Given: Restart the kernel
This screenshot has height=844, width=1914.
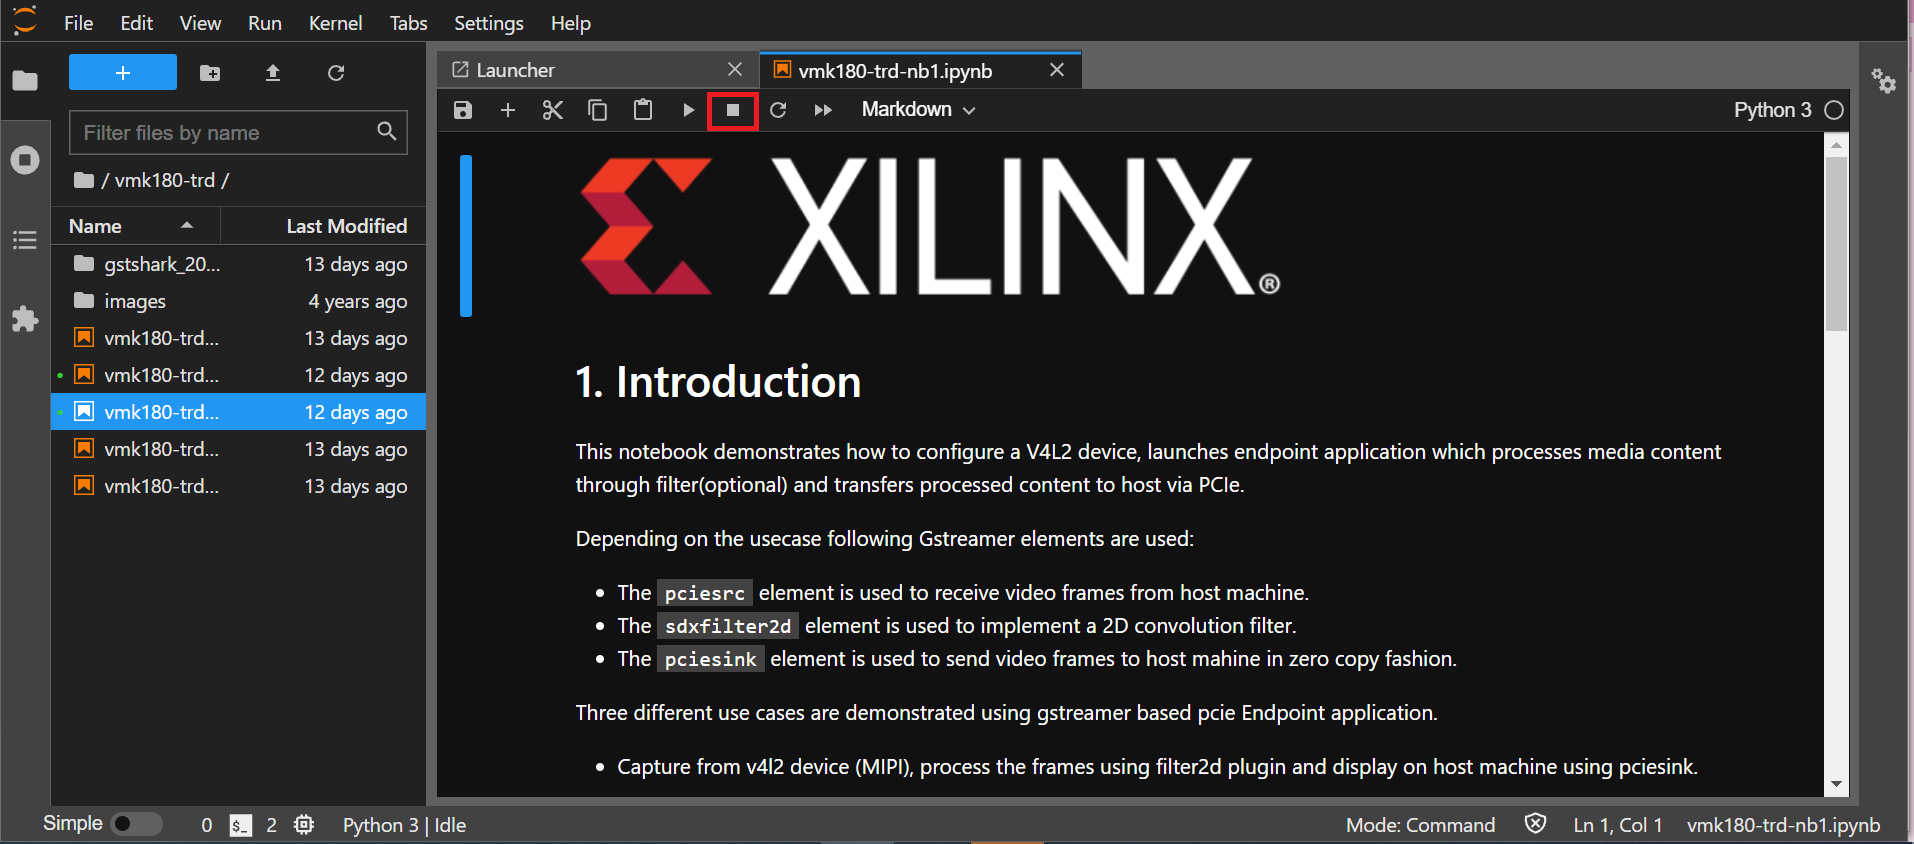Looking at the screenshot, I should 778,110.
